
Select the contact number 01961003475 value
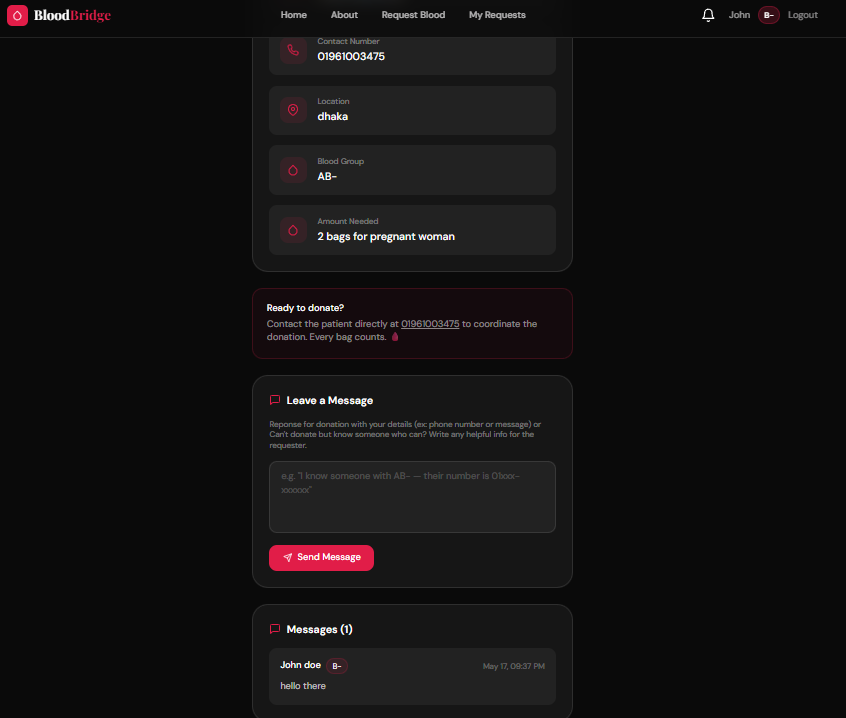tap(351, 57)
